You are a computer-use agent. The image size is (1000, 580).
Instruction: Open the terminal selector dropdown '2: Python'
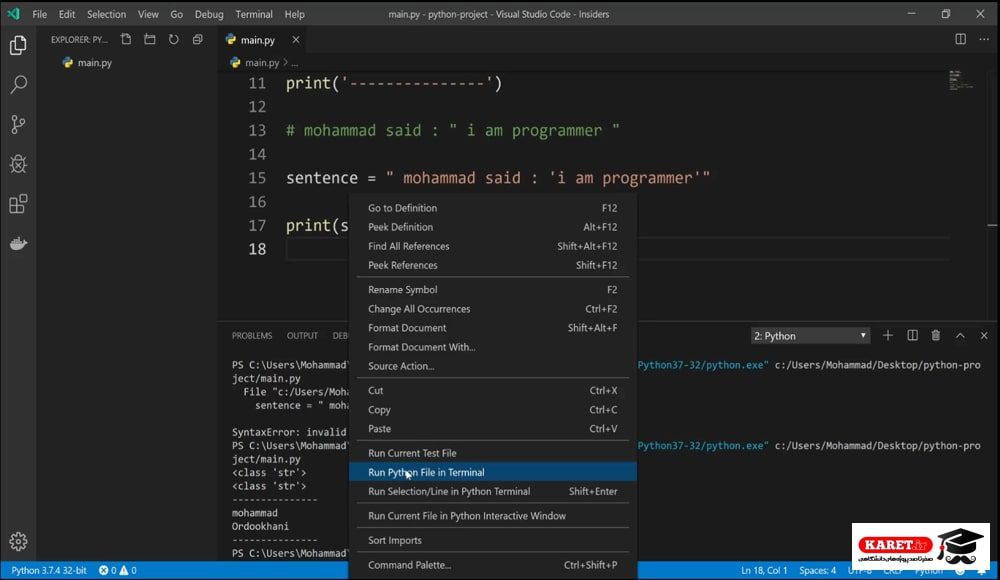tap(811, 336)
